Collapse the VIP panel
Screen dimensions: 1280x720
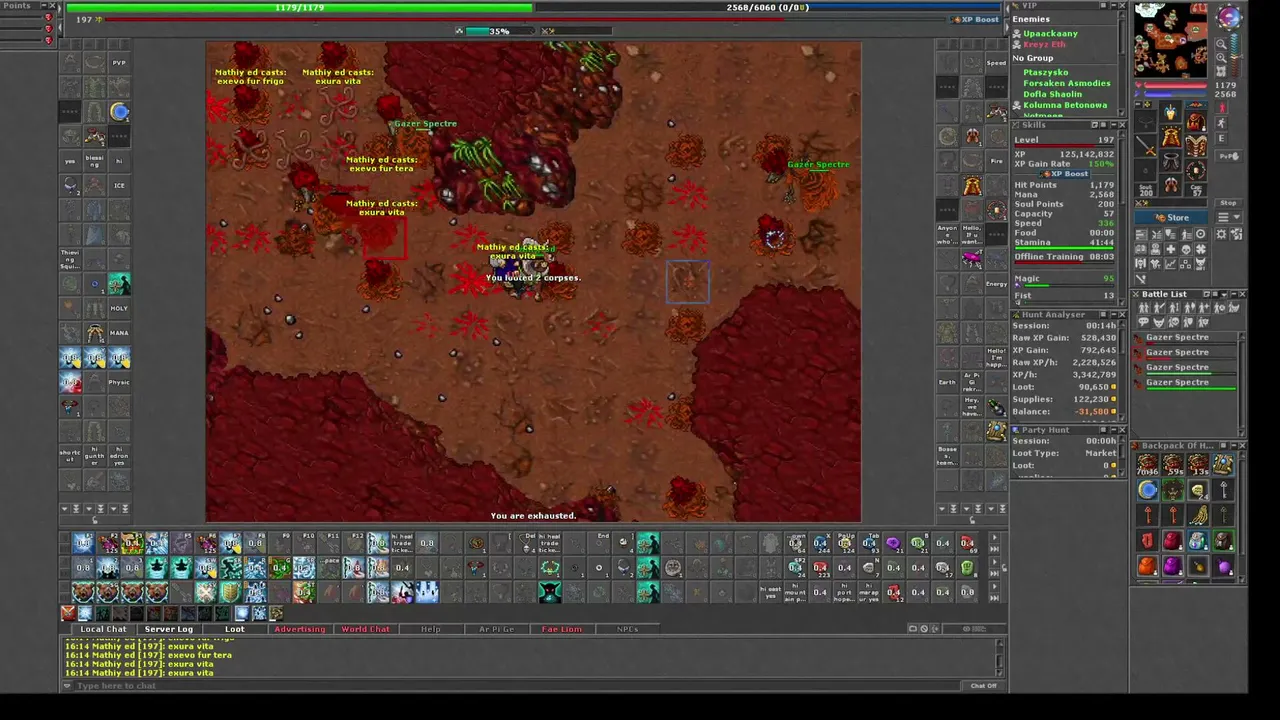(1113, 6)
